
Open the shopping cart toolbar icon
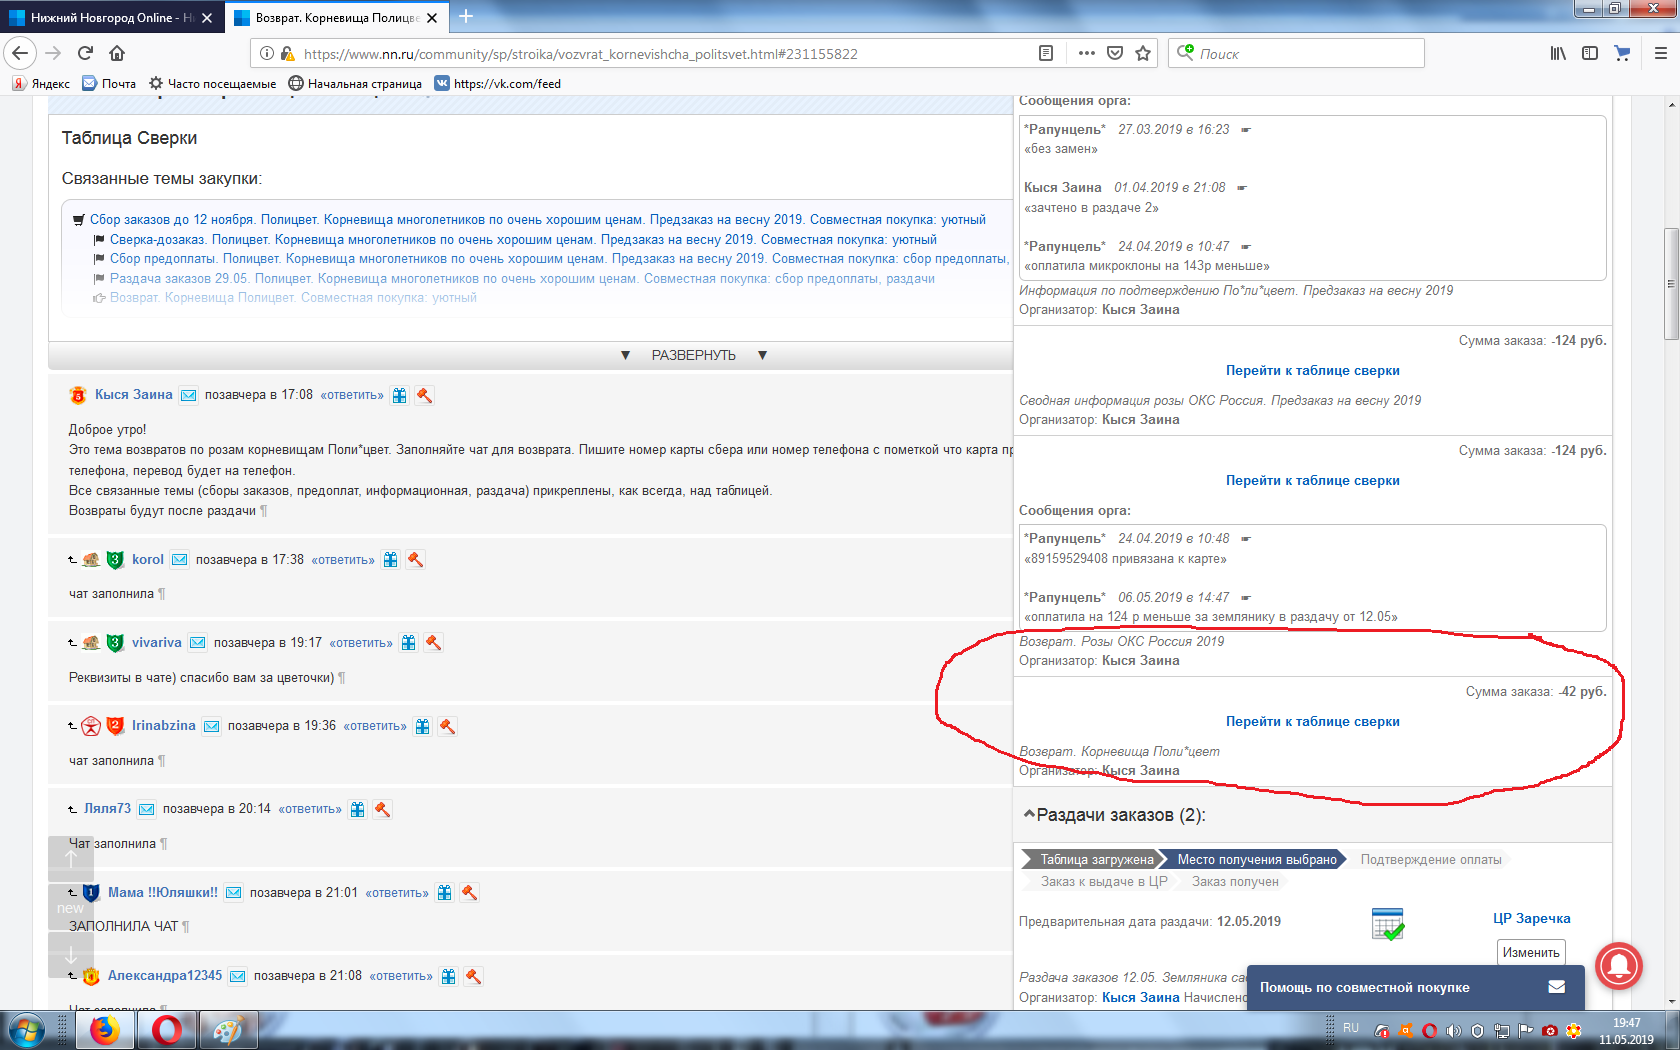coord(1622,53)
